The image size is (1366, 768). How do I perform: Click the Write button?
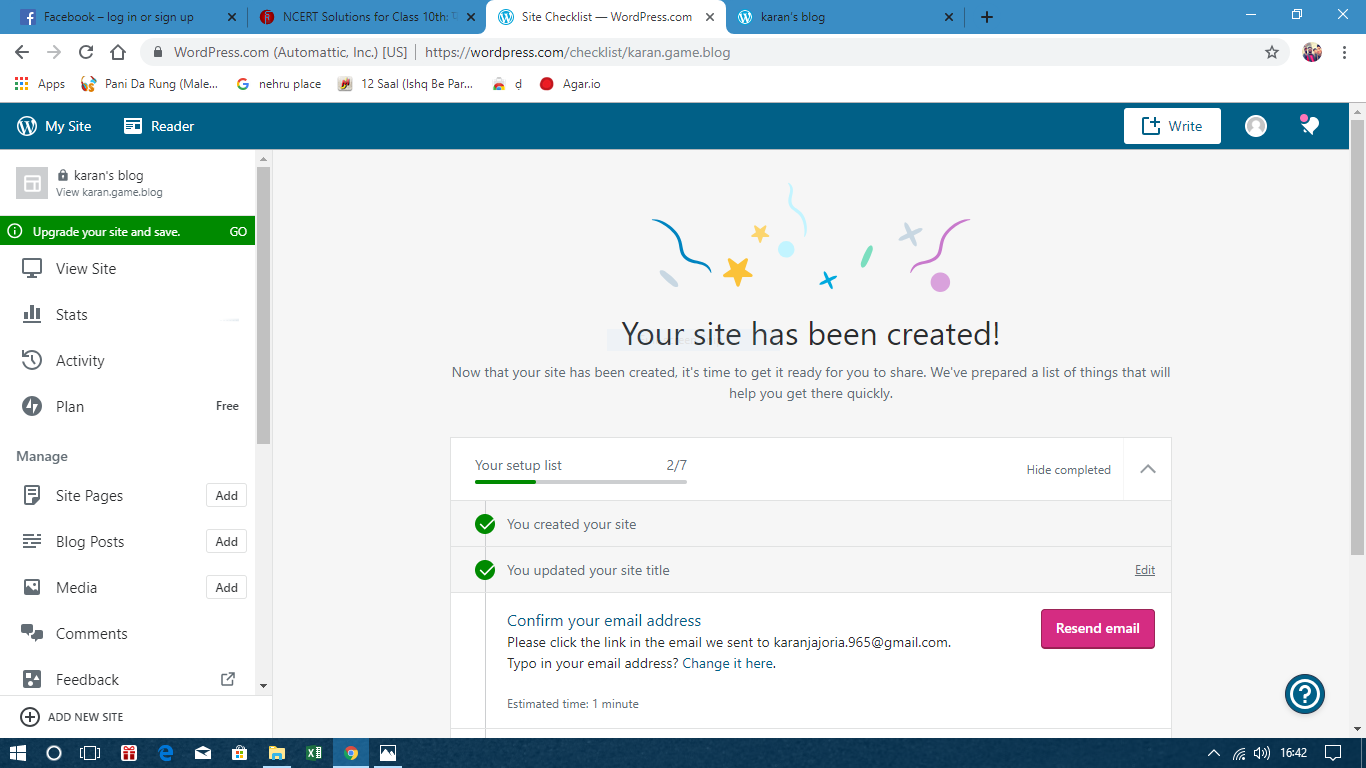pyautogui.click(x=1172, y=126)
